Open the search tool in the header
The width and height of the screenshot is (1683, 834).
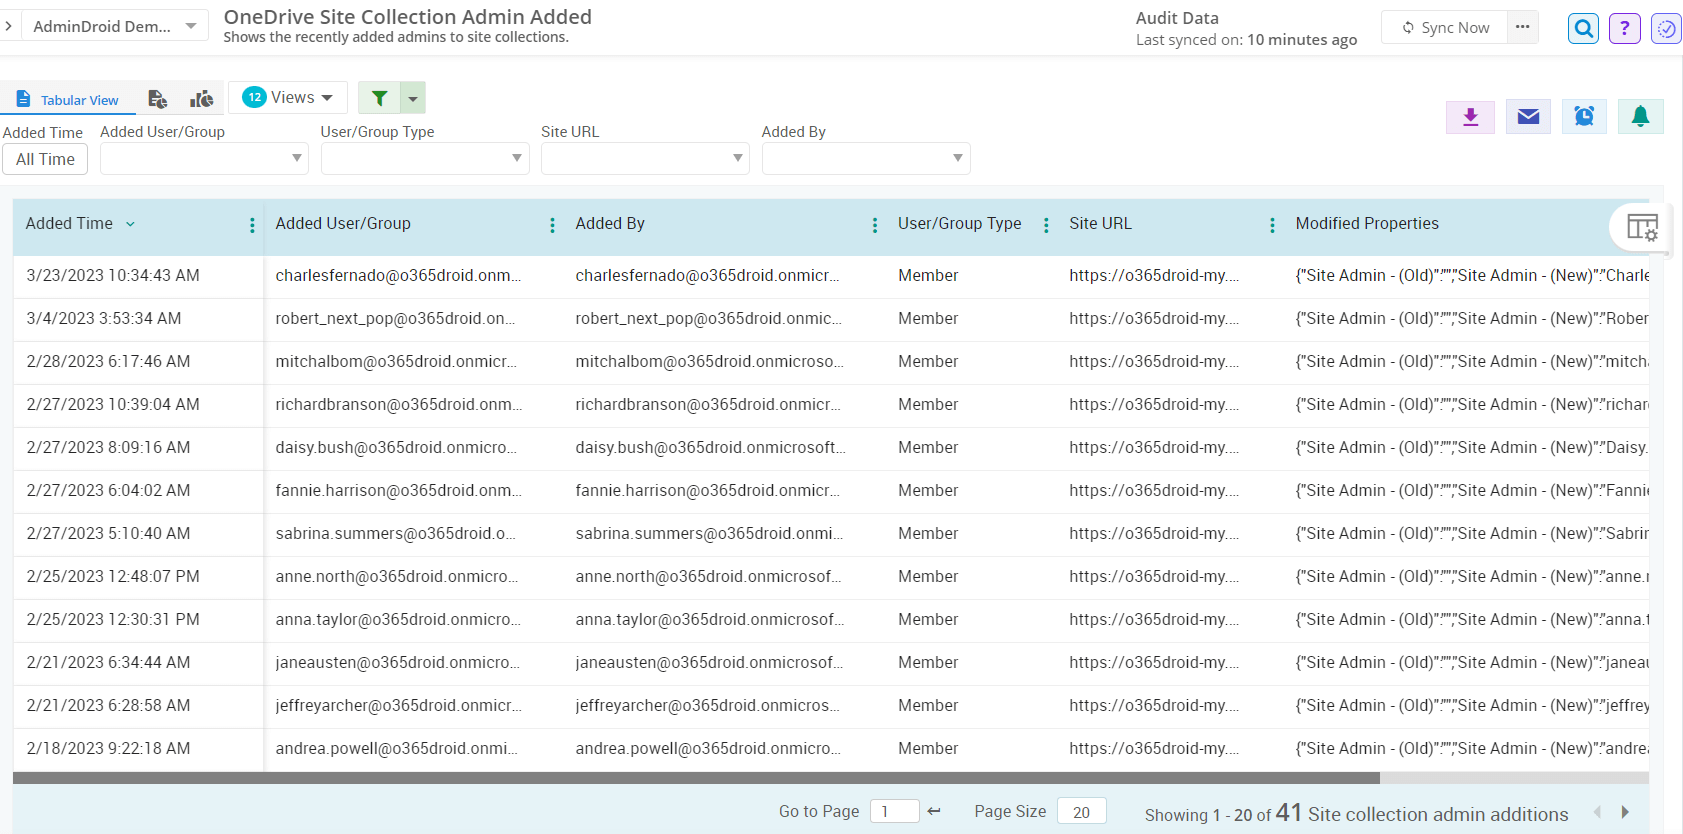pos(1583,28)
